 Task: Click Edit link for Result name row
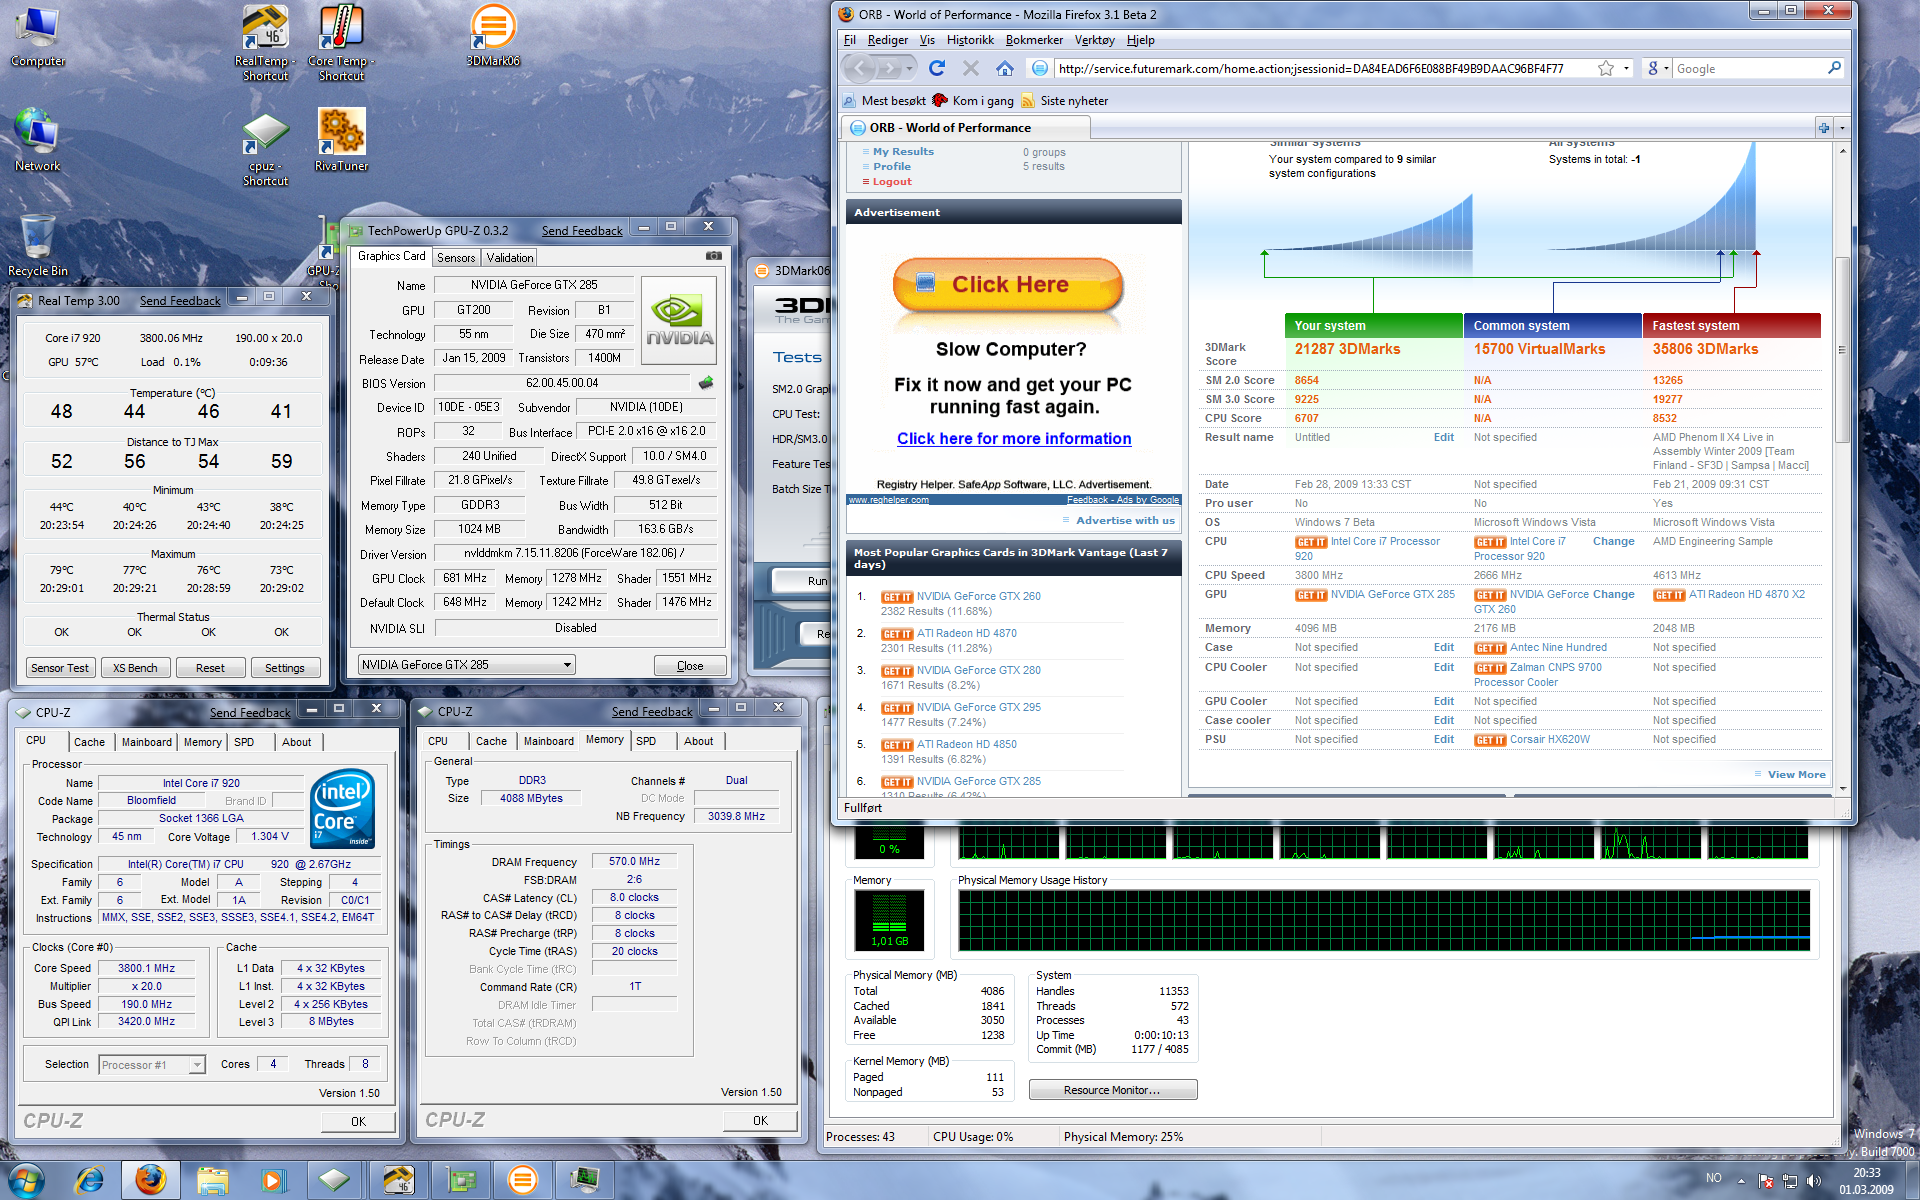[1444, 437]
